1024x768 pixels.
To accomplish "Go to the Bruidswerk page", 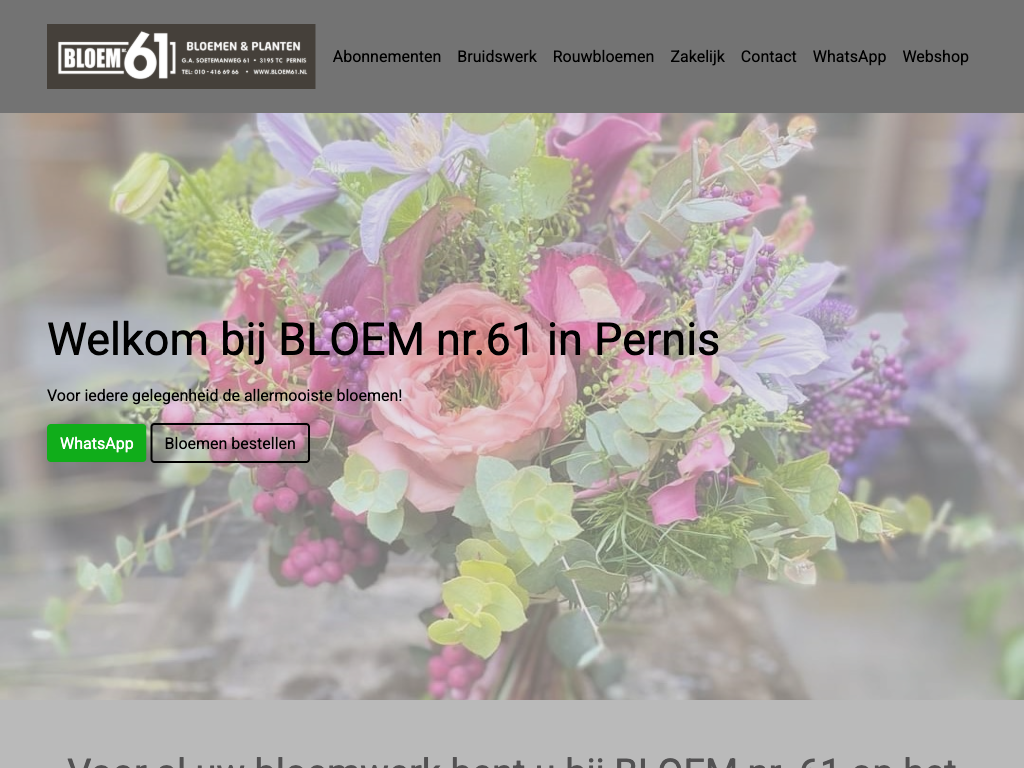I will (497, 57).
